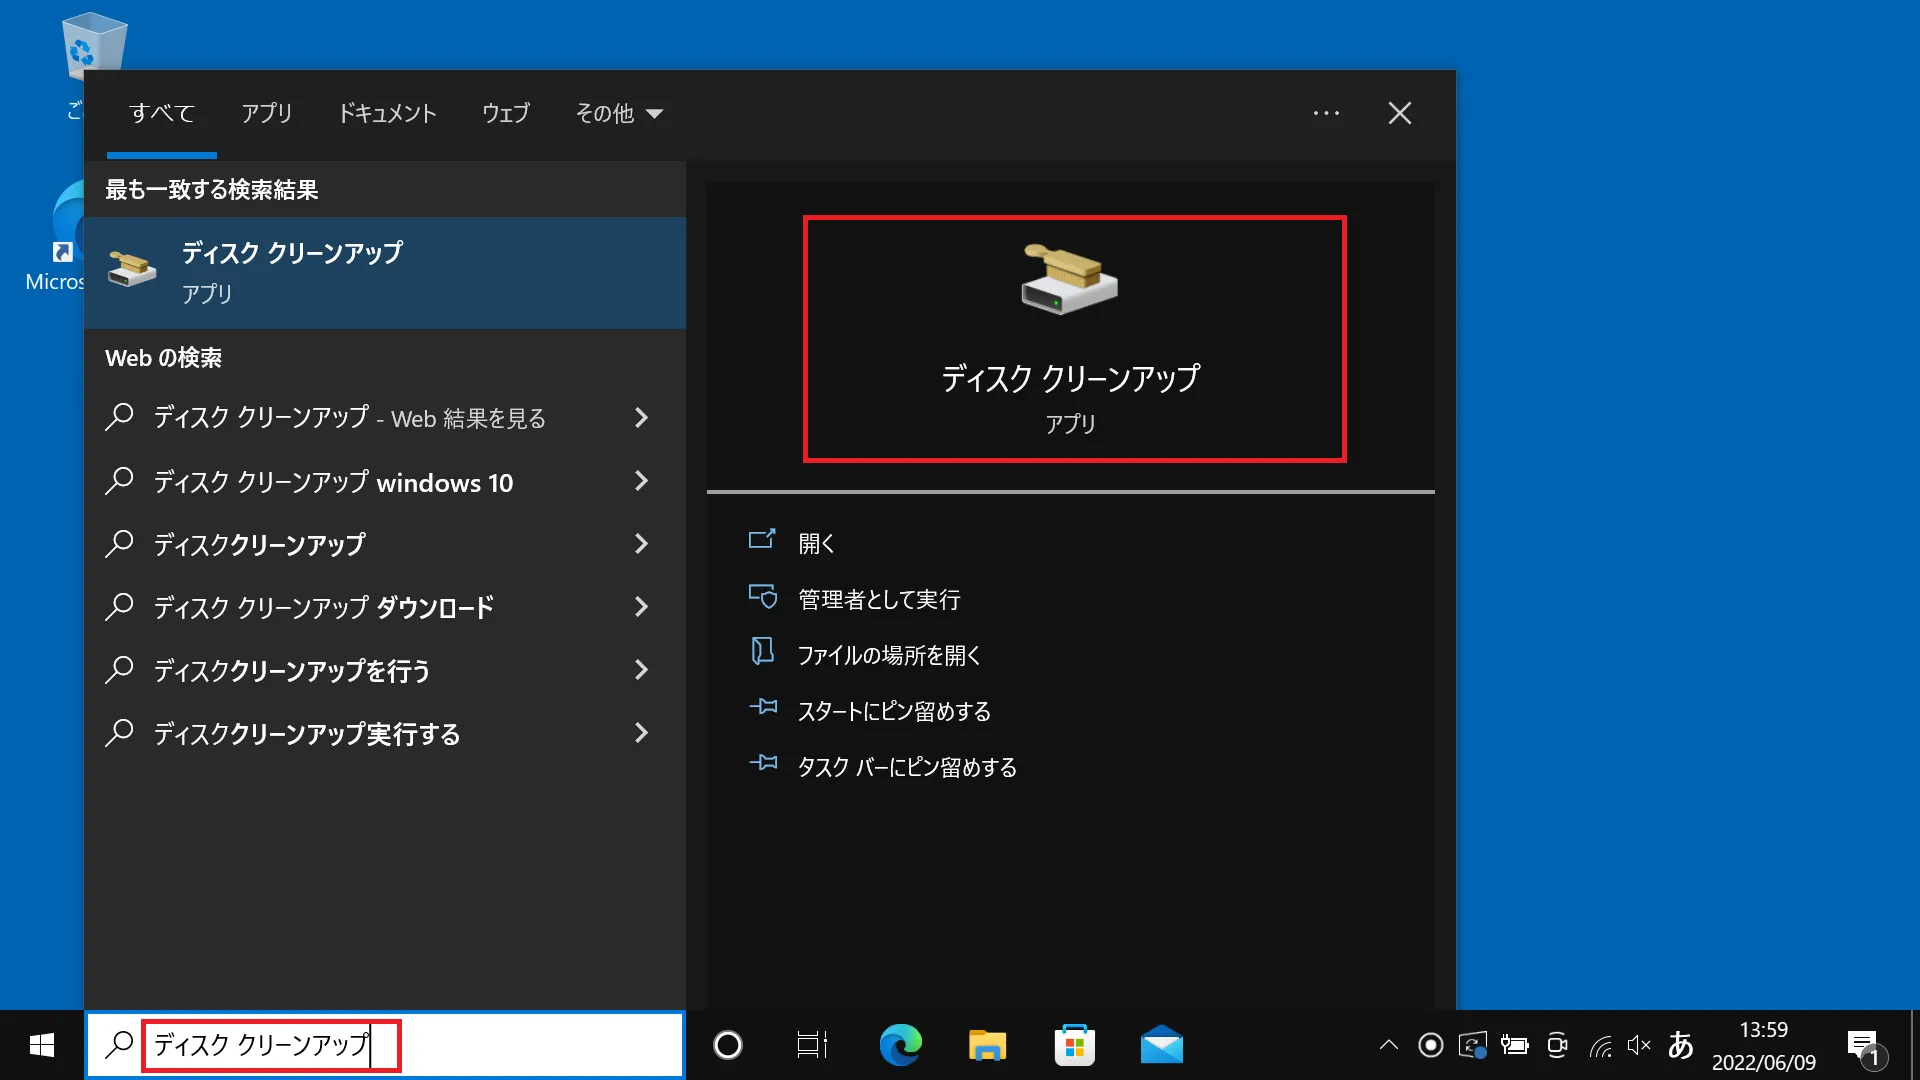
Task: Click the battery power tray icon
Action: pos(1514,1045)
